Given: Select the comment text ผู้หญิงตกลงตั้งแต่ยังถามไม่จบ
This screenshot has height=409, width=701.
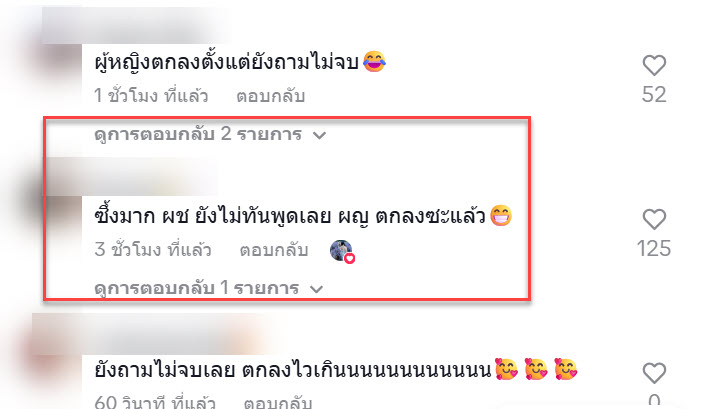Looking at the screenshot, I should (227, 62).
